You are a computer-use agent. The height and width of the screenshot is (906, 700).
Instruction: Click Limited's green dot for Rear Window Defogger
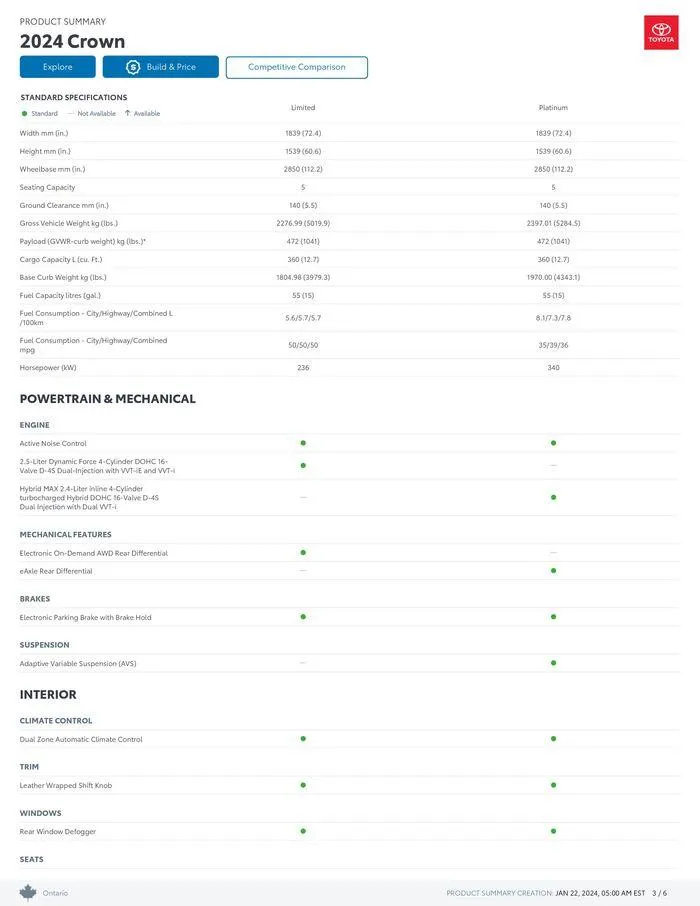tap(303, 831)
